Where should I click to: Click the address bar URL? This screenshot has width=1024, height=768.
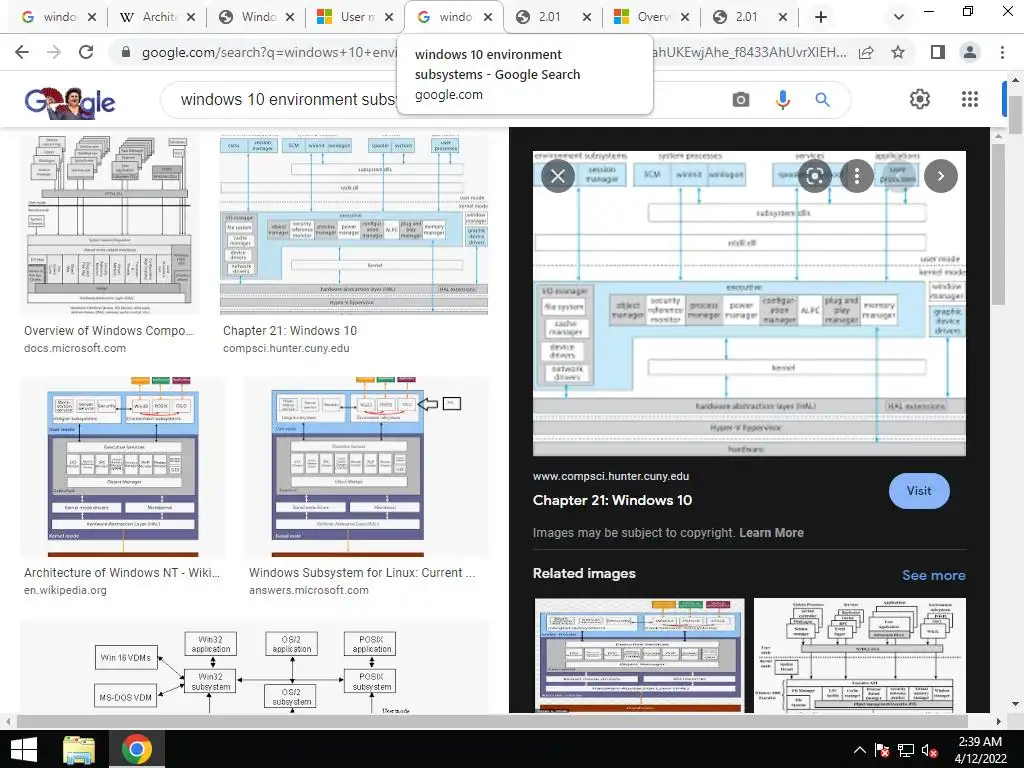point(268,52)
